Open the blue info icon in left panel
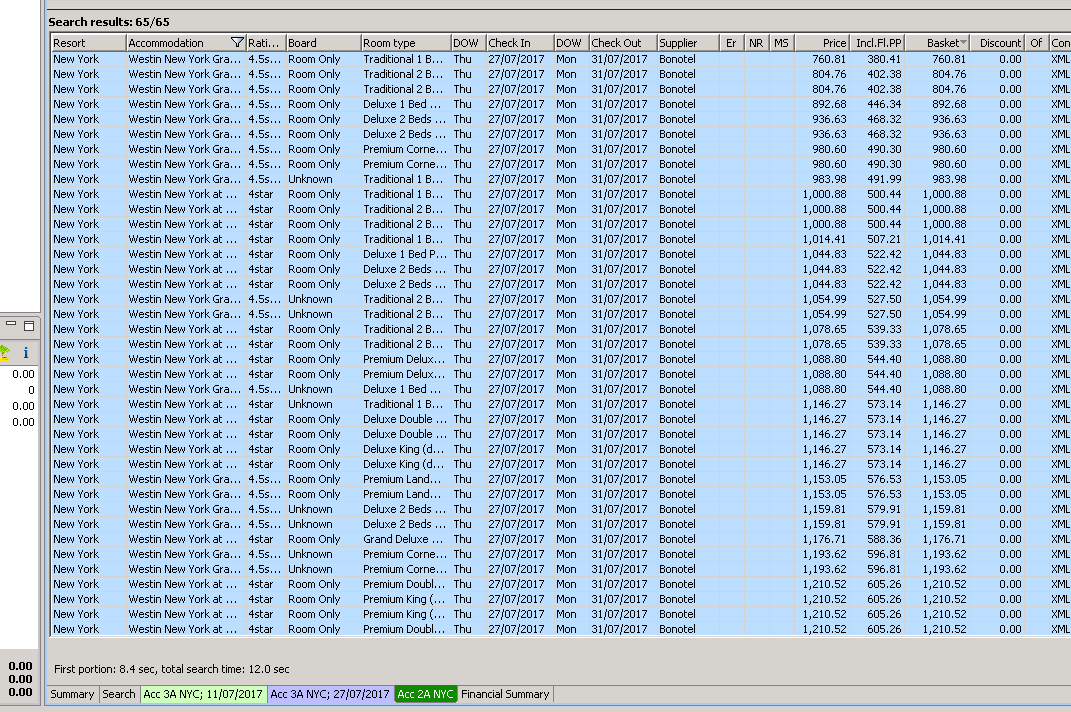Screen dimensions: 1071x712 [26, 353]
